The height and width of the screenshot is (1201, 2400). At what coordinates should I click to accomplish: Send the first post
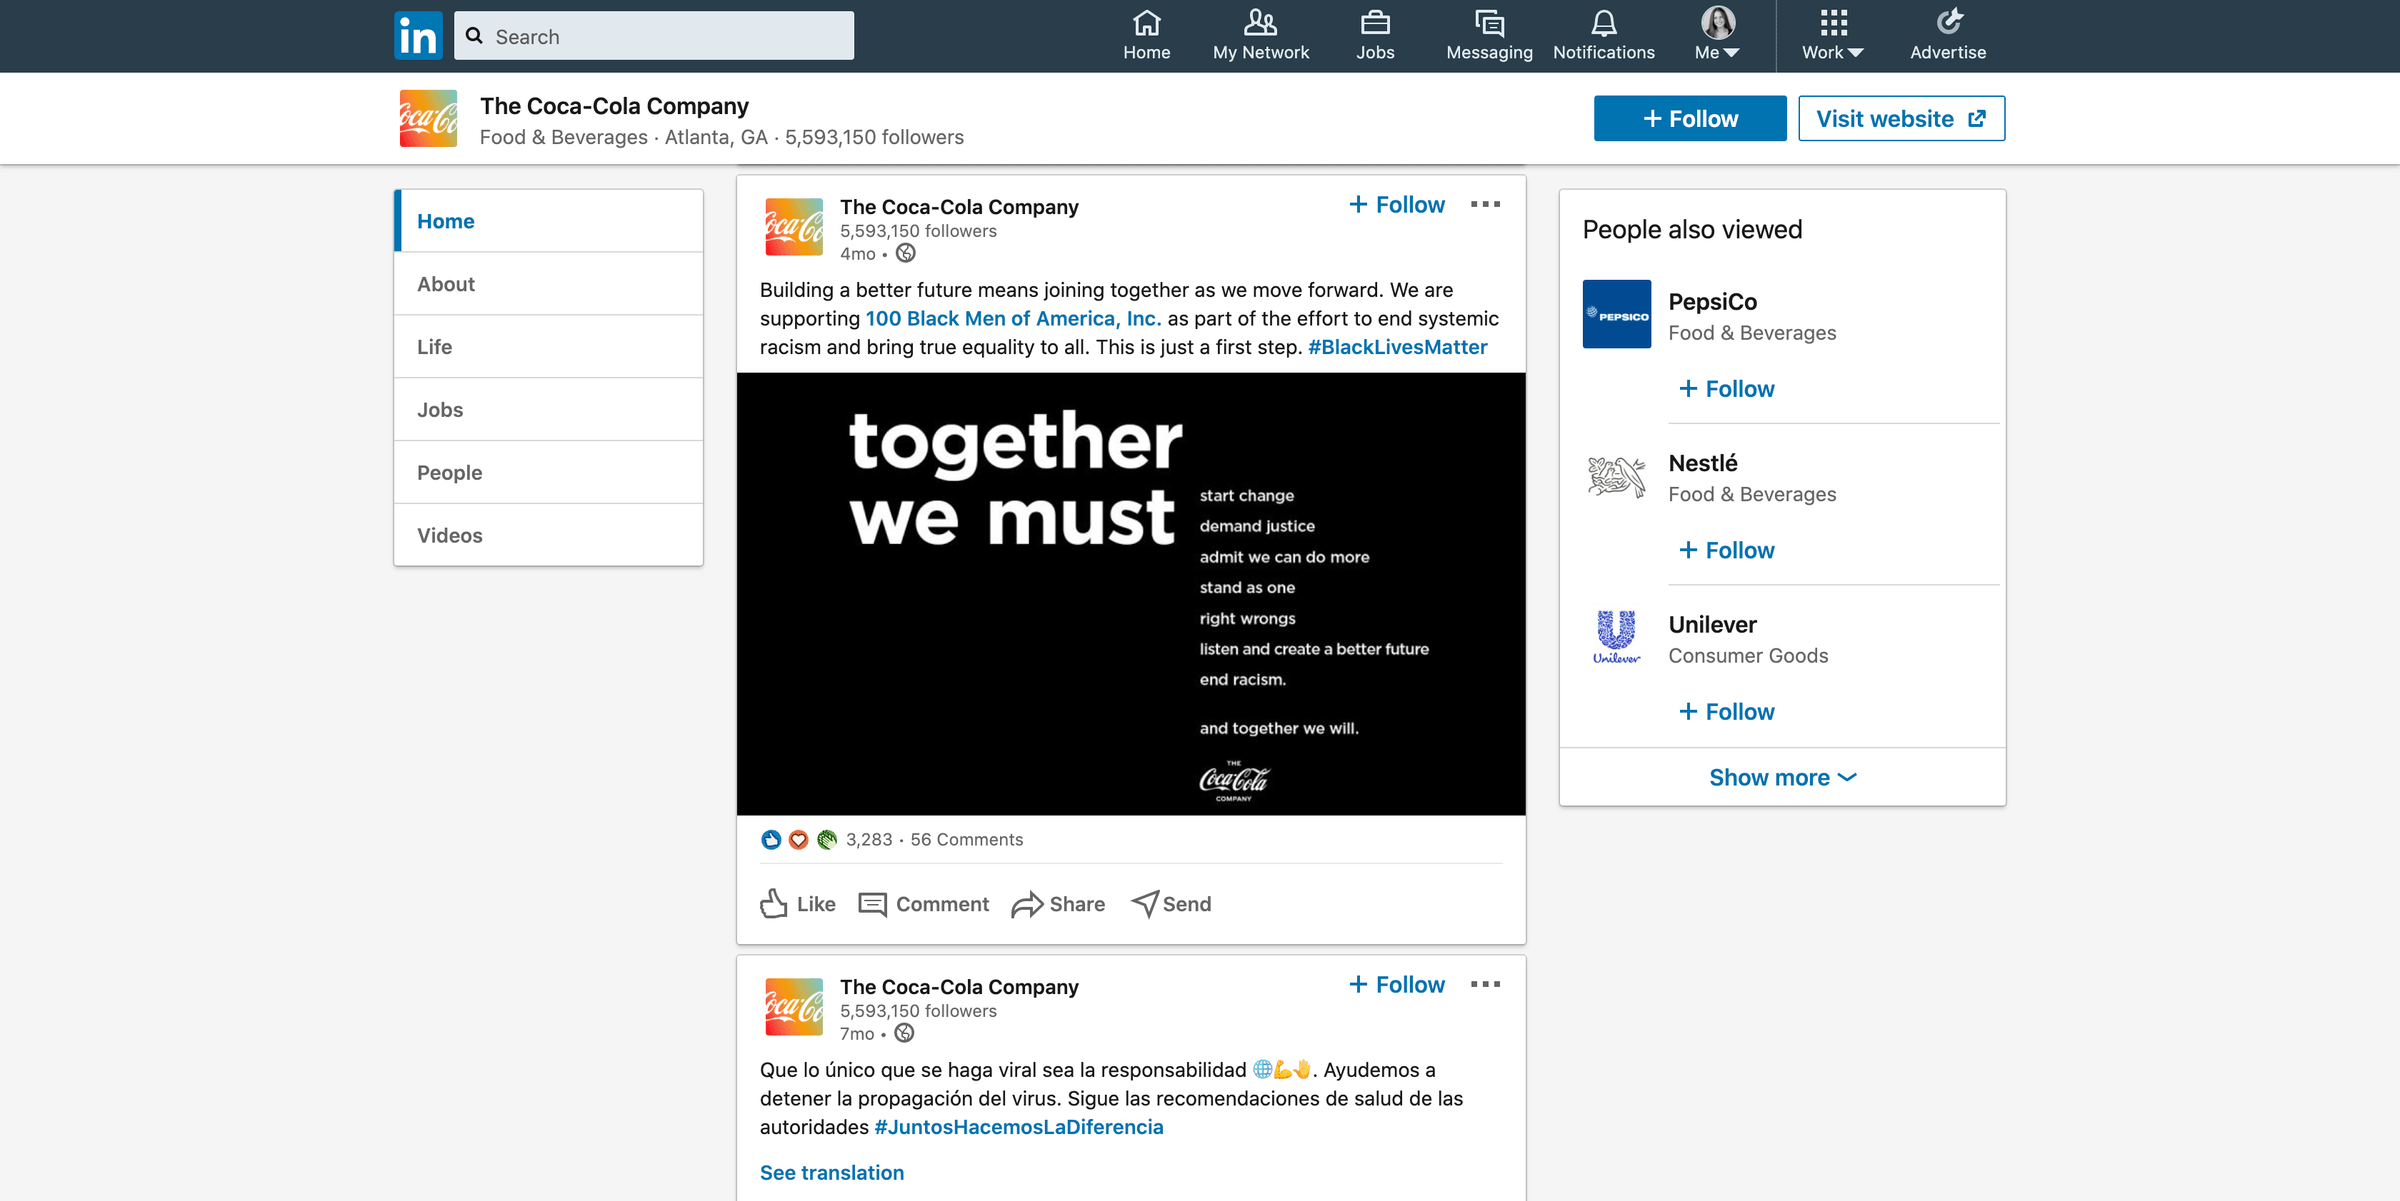click(x=1171, y=904)
